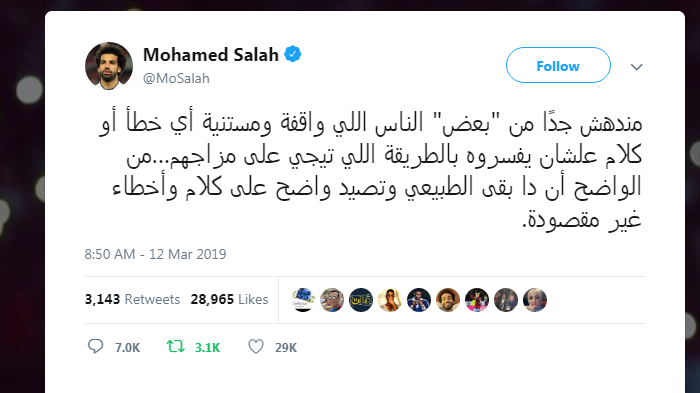Image resolution: width=700 pixels, height=393 pixels.
Task: View the 28,965 Likes list
Action: [229, 299]
